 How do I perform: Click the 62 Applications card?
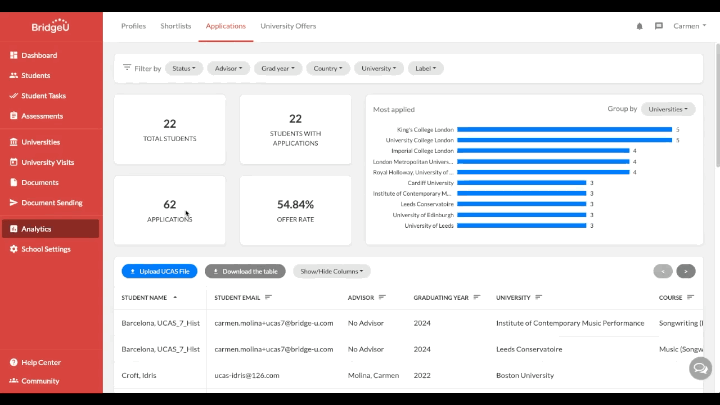pyautogui.click(x=169, y=210)
